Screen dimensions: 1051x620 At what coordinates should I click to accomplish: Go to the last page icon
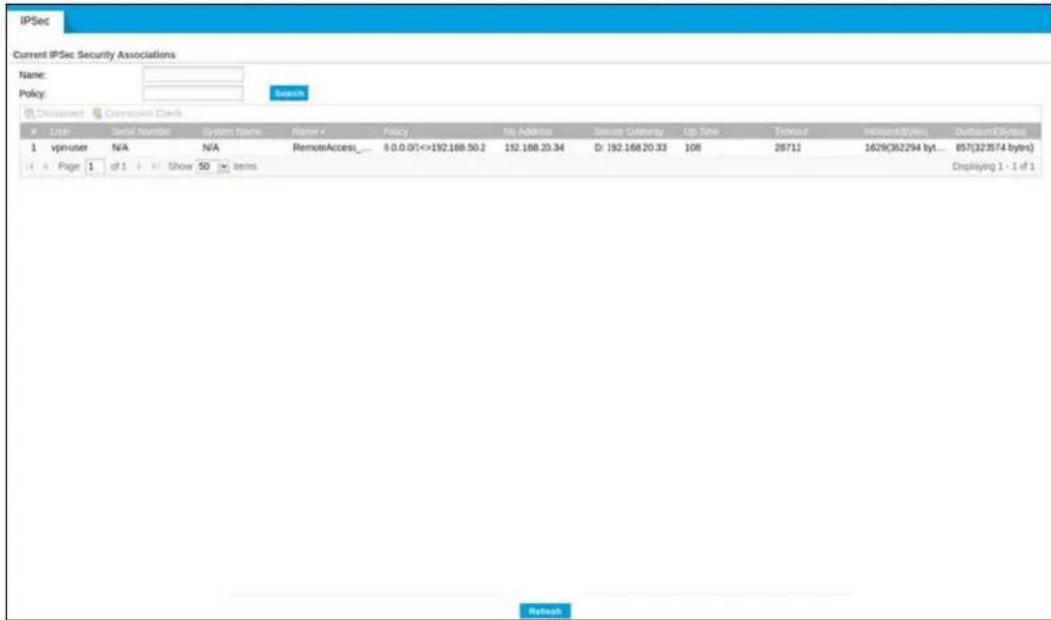156,166
